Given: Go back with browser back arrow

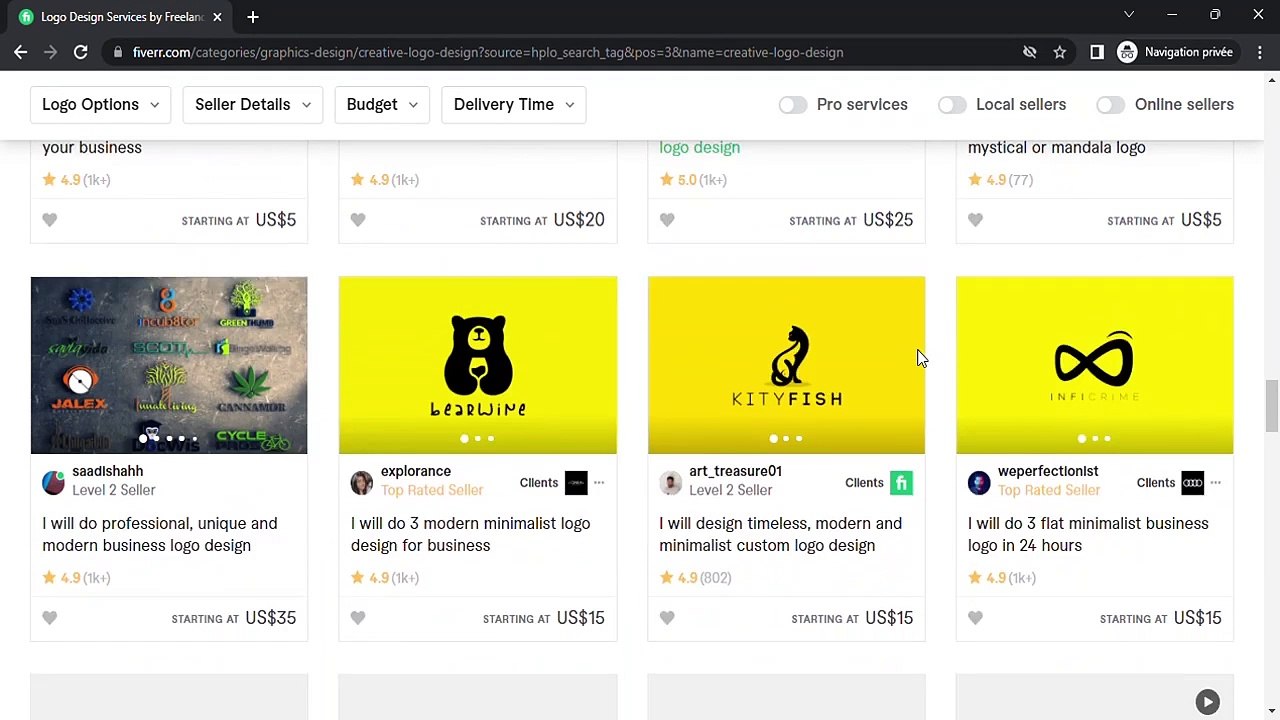Looking at the screenshot, I should 21,52.
